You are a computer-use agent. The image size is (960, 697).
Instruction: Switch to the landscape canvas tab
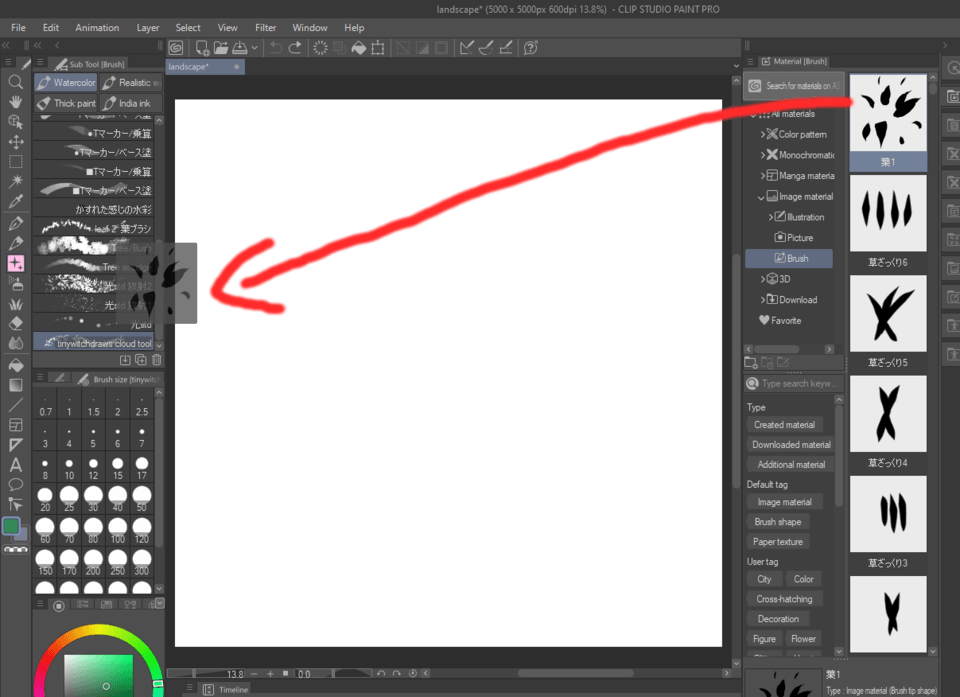205,67
